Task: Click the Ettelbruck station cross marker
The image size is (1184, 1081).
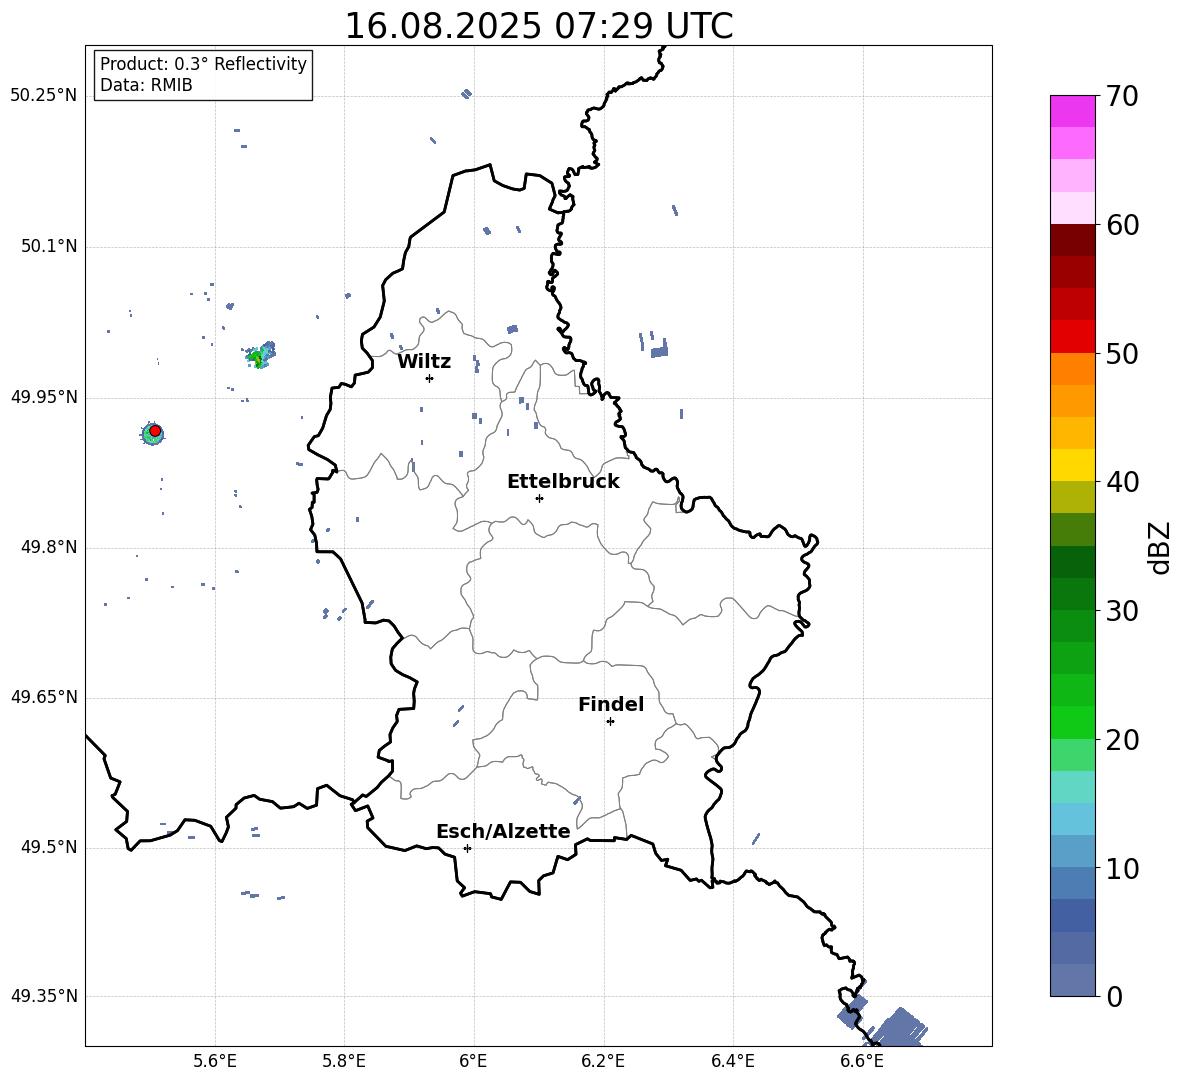Action: click(x=539, y=498)
